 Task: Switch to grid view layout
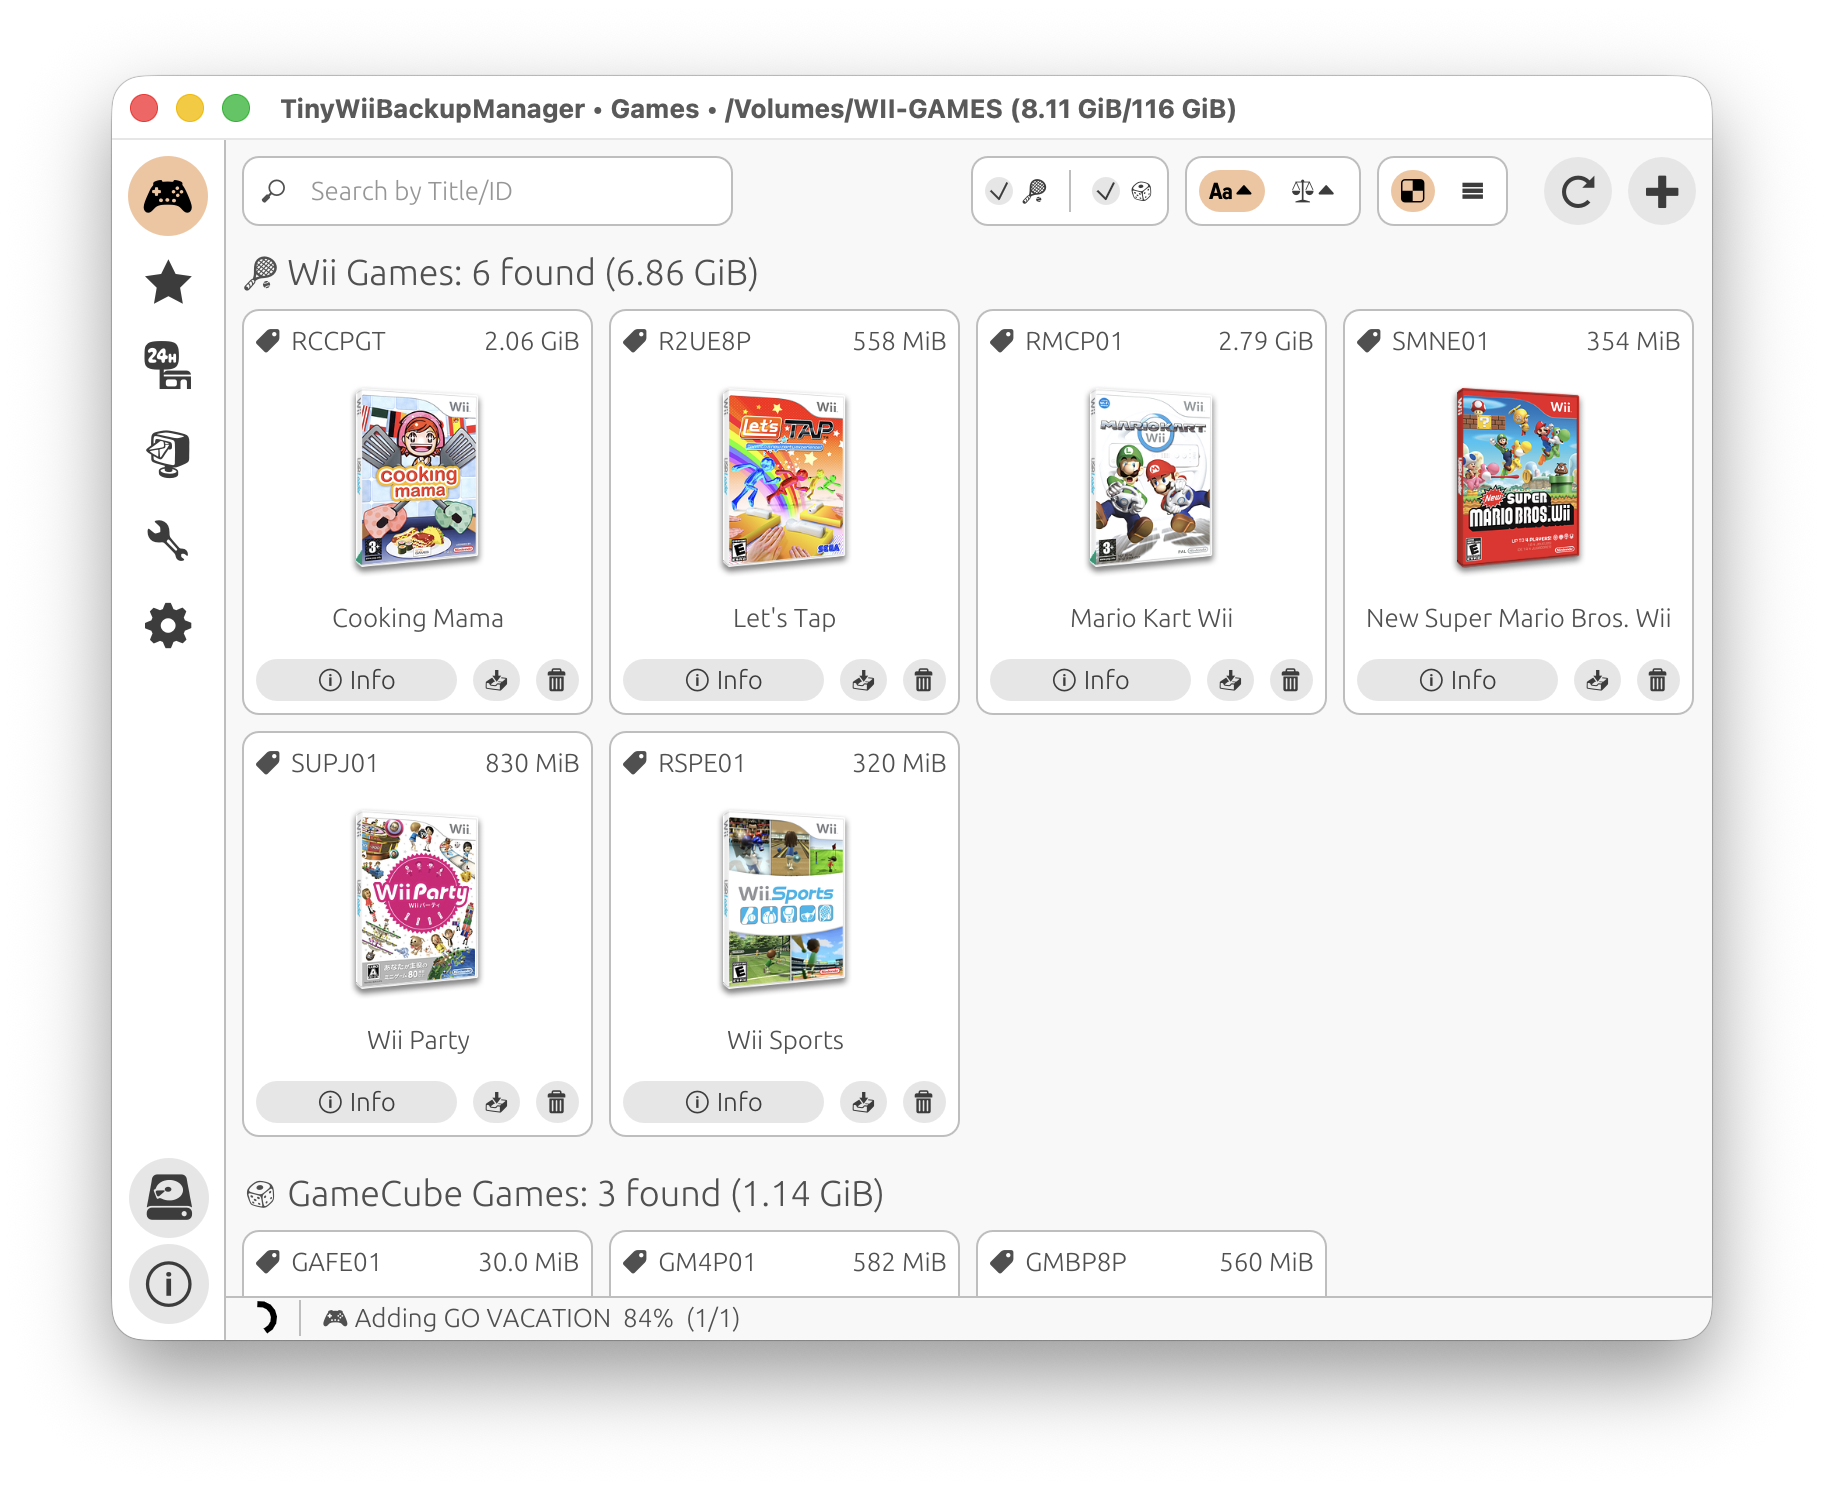[x=1412, y=191]
